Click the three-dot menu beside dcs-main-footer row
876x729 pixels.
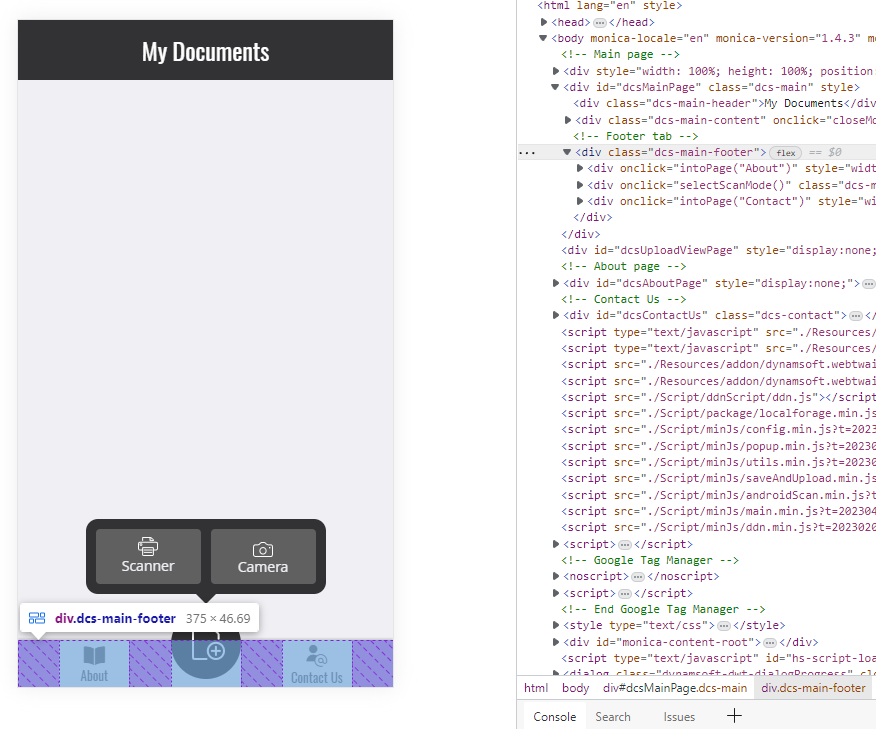[x=527, y=153]
